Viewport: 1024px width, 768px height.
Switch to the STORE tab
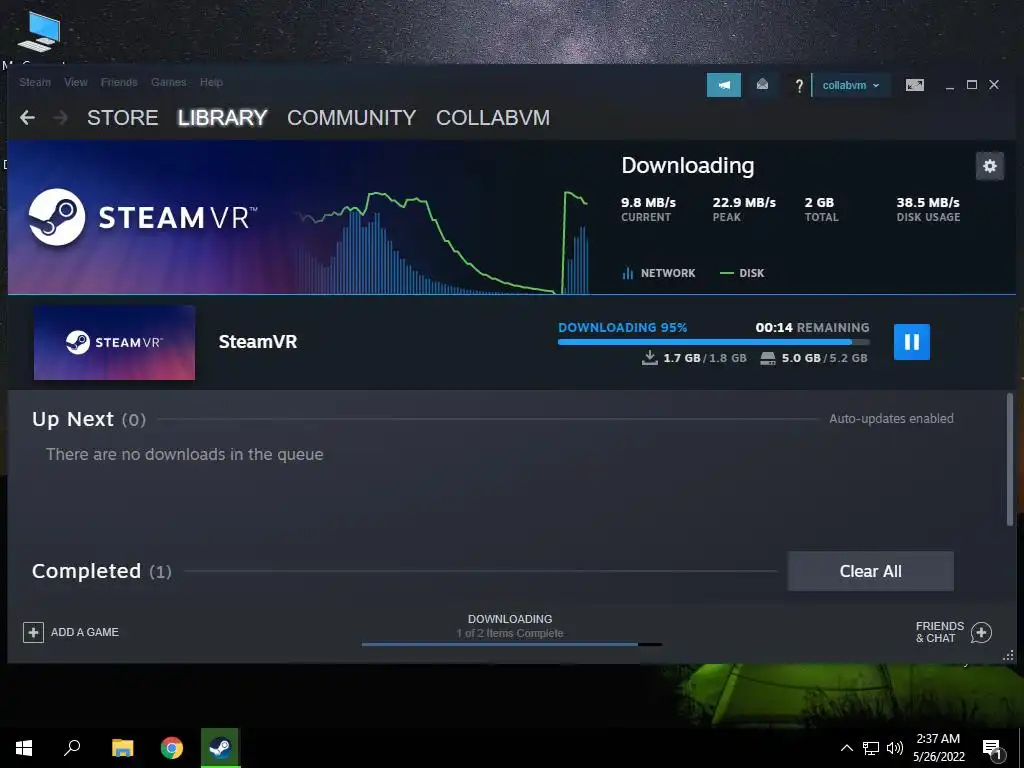point(123,118)
